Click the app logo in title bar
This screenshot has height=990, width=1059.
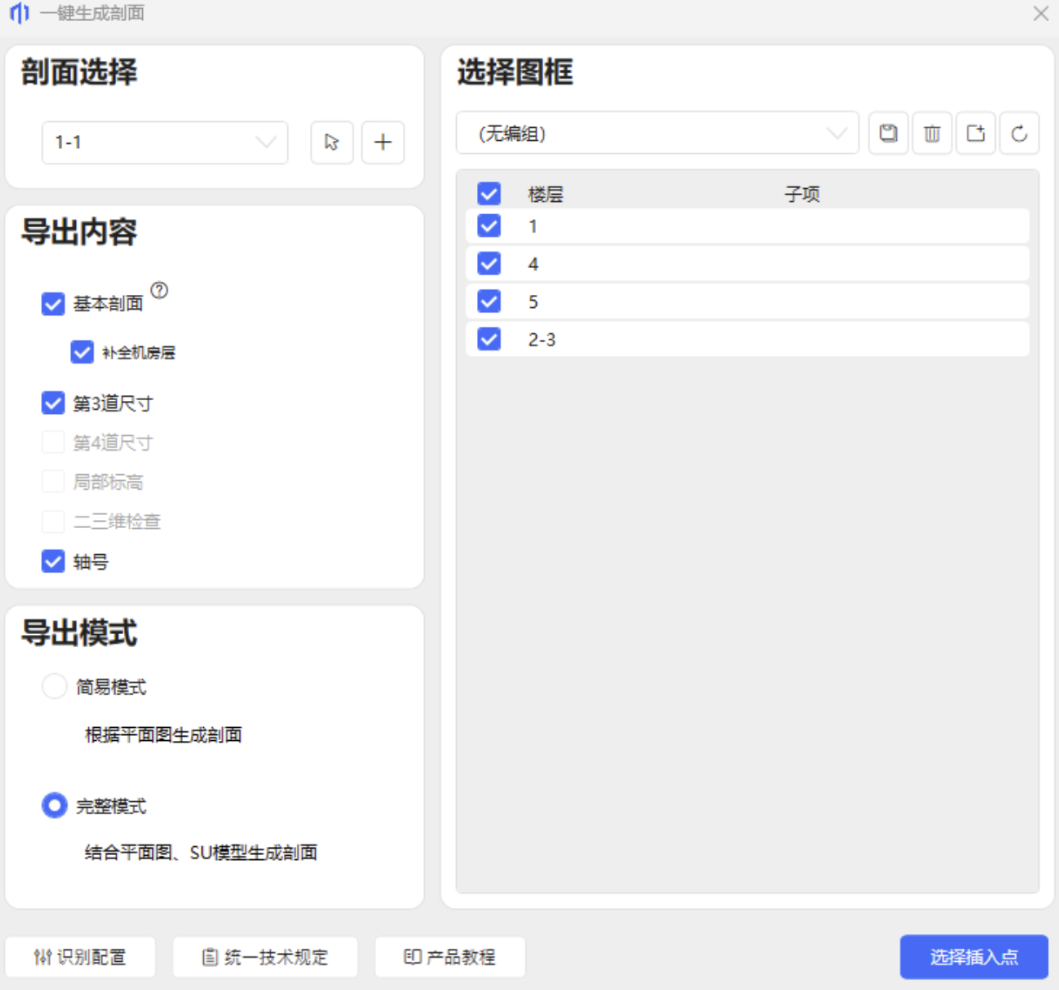[x=19, y=14]
